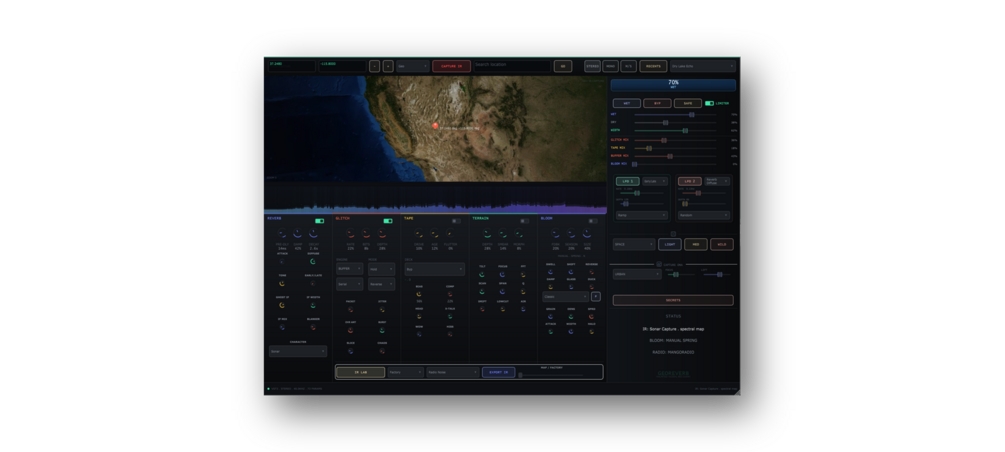Select the Stereo mode button
The image size is (1005, 452).
[x=592, y=66]
